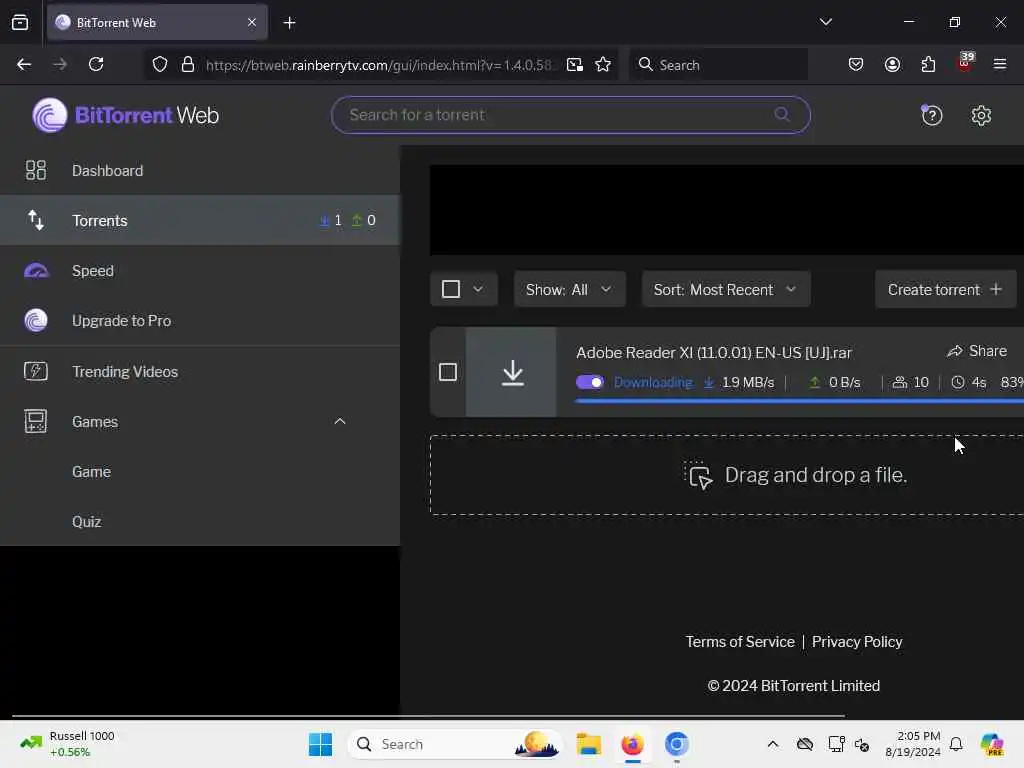Click the Russell 1000 stock widget
The image size is (1024, 768).
point(68,744)
